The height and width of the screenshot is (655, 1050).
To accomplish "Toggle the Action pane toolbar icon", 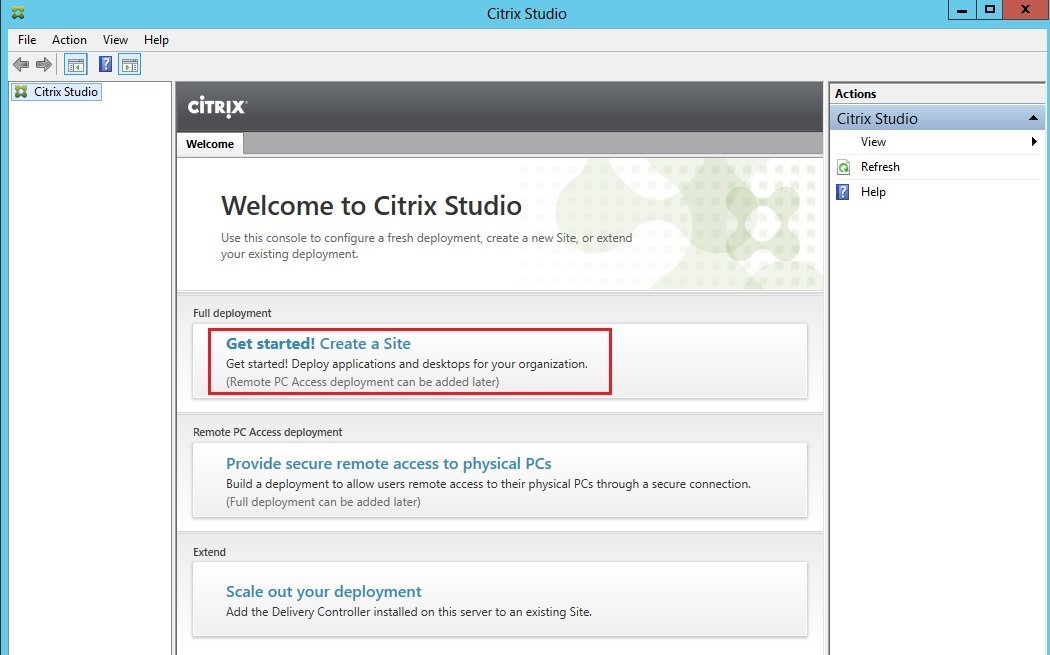I will pyautogui.click(x=129, y=65).
